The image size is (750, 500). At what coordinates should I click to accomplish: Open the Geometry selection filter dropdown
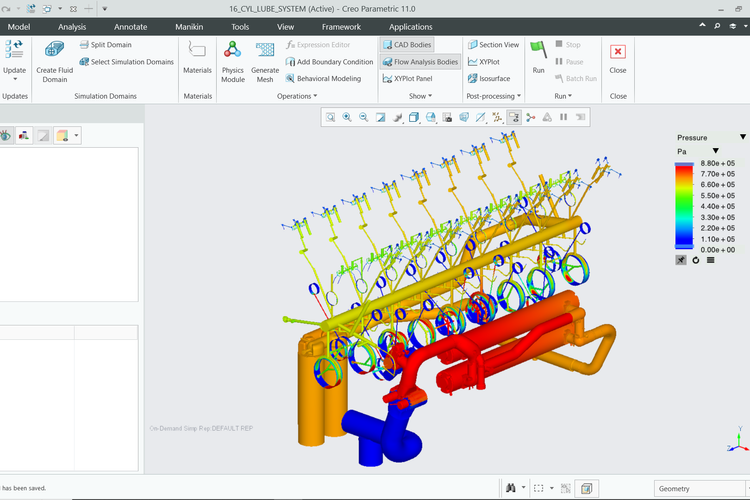tap(697, 488)
